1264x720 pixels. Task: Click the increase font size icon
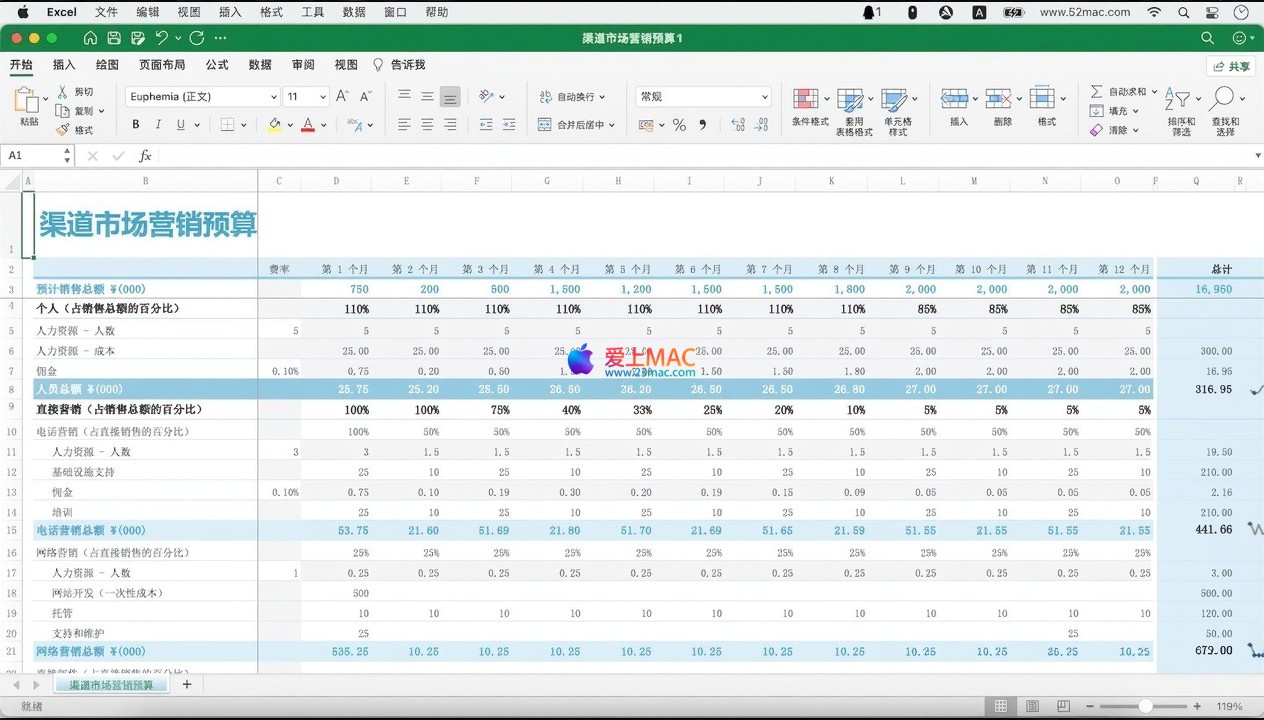(x=342, y=97)
